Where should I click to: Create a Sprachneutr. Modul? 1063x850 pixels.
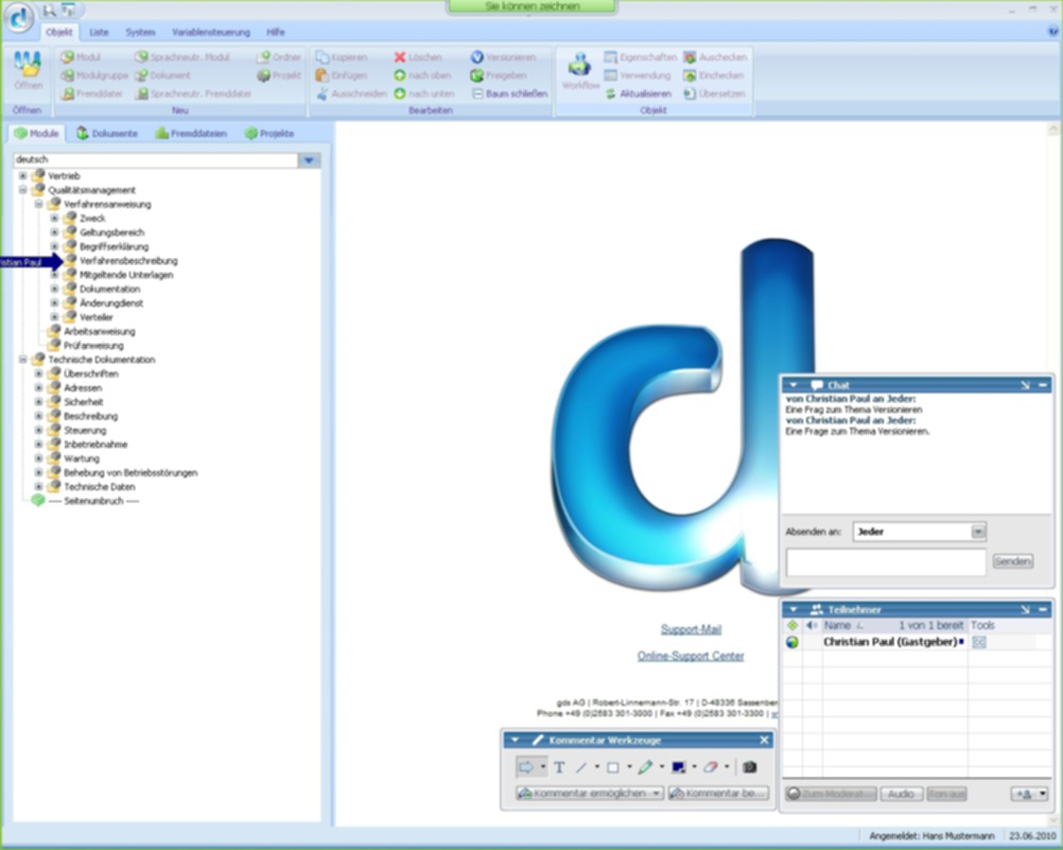(x=182, y=57)
